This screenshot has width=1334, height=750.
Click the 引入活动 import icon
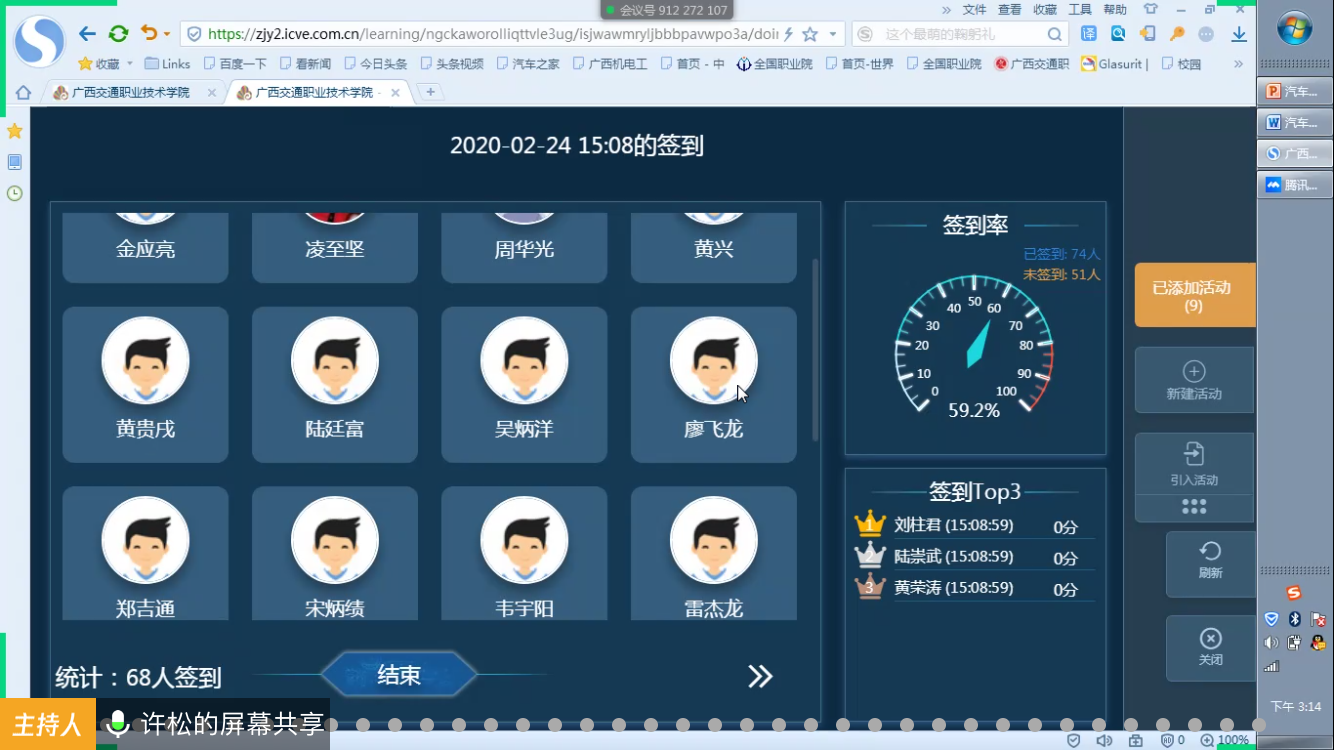(1194, 454)
